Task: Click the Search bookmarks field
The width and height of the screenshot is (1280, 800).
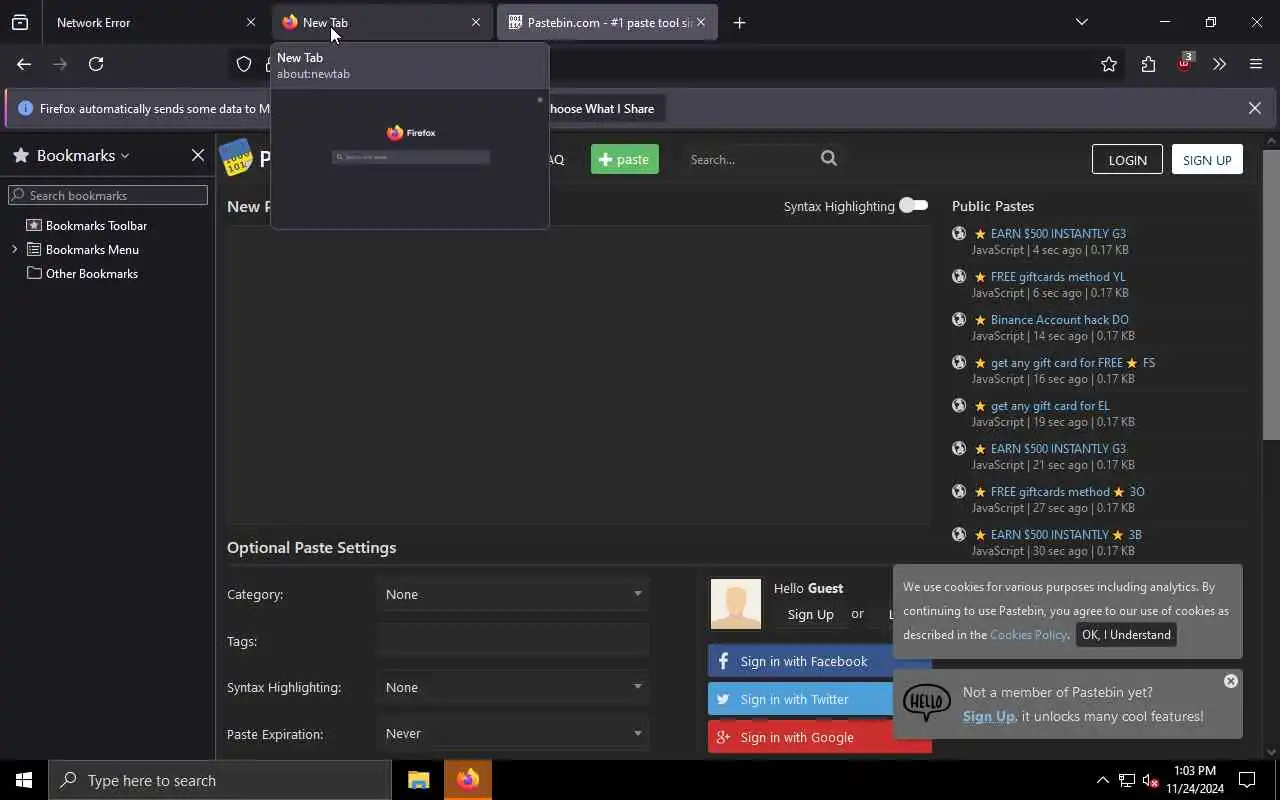Action: [108, 195]
